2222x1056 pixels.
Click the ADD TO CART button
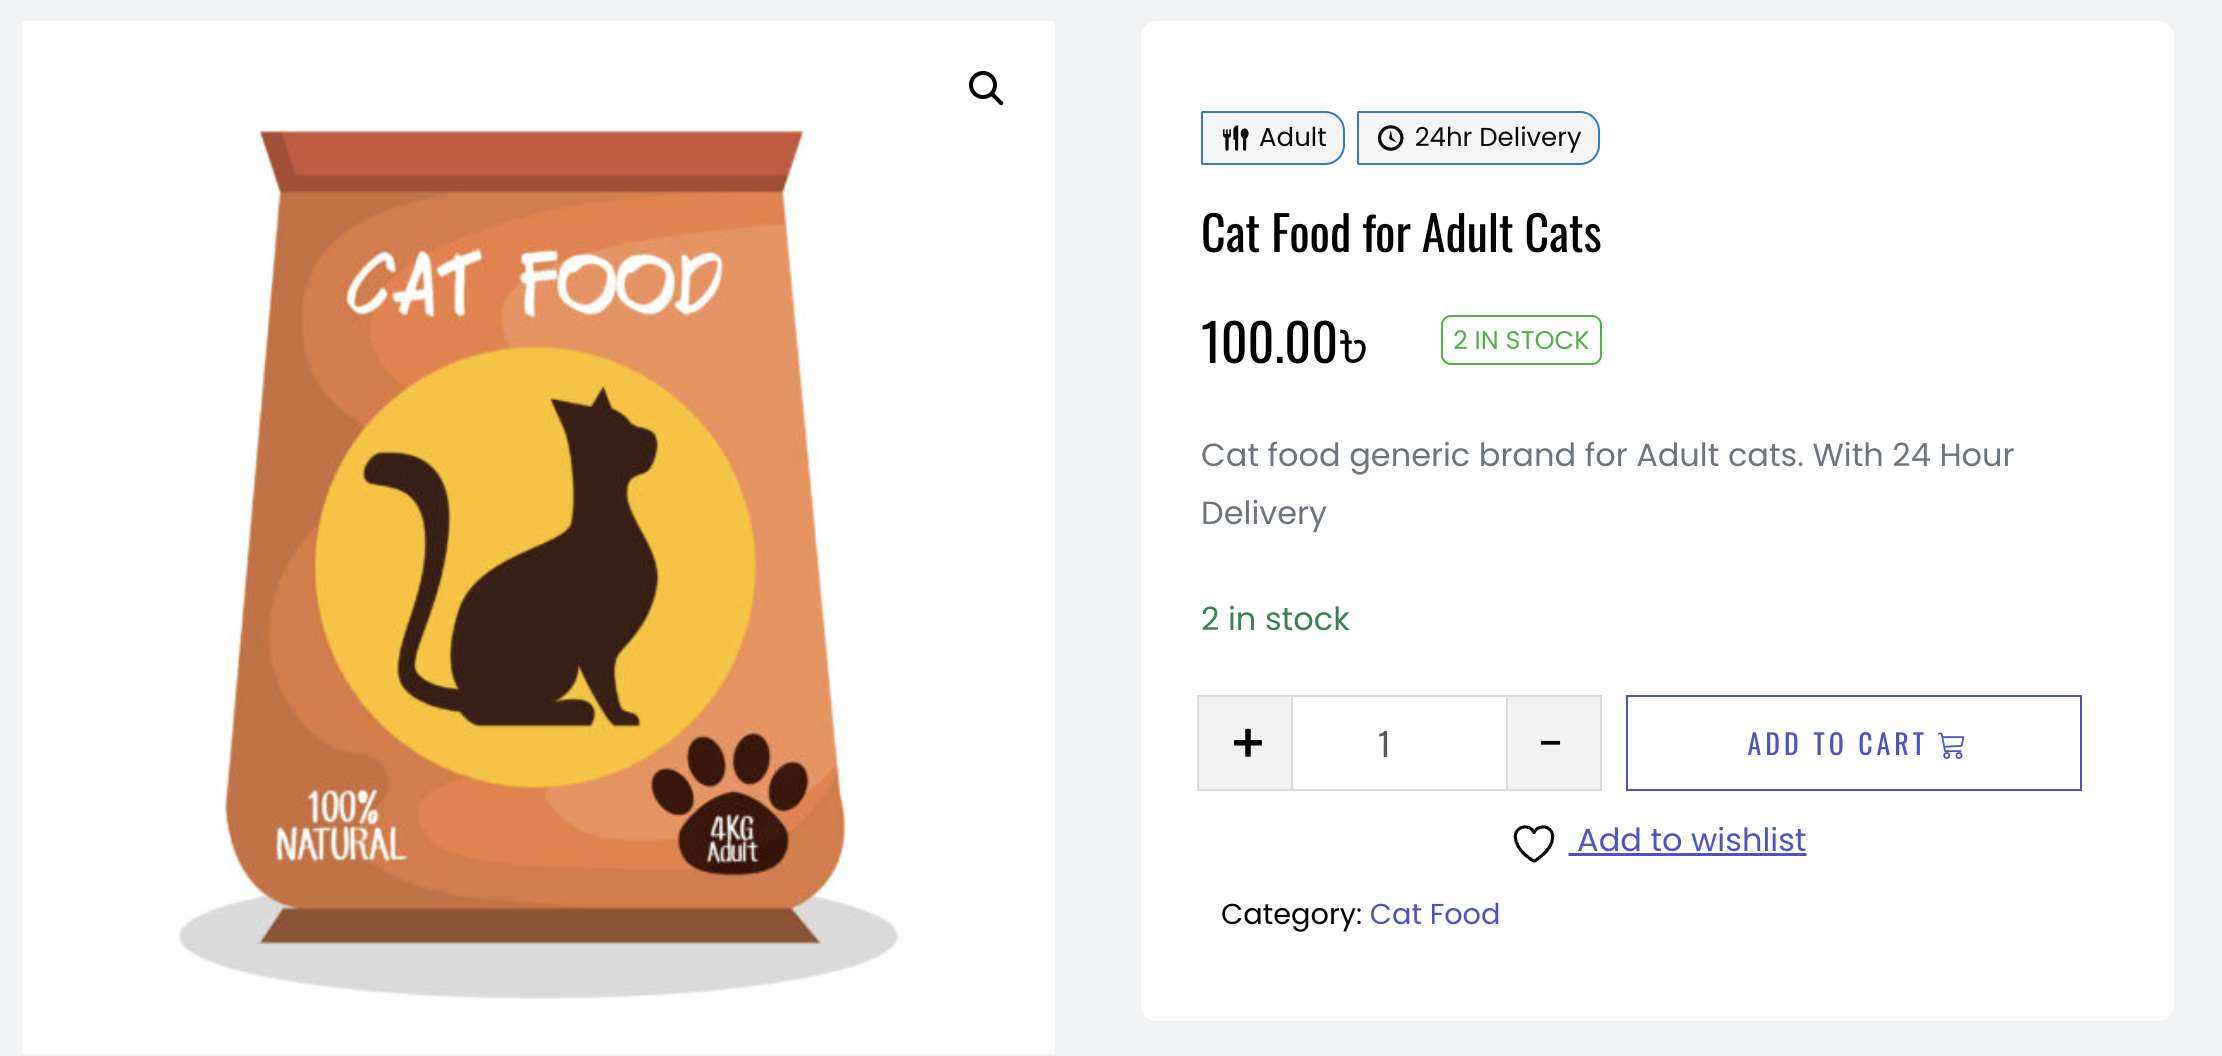click(x=1852, y=743)
